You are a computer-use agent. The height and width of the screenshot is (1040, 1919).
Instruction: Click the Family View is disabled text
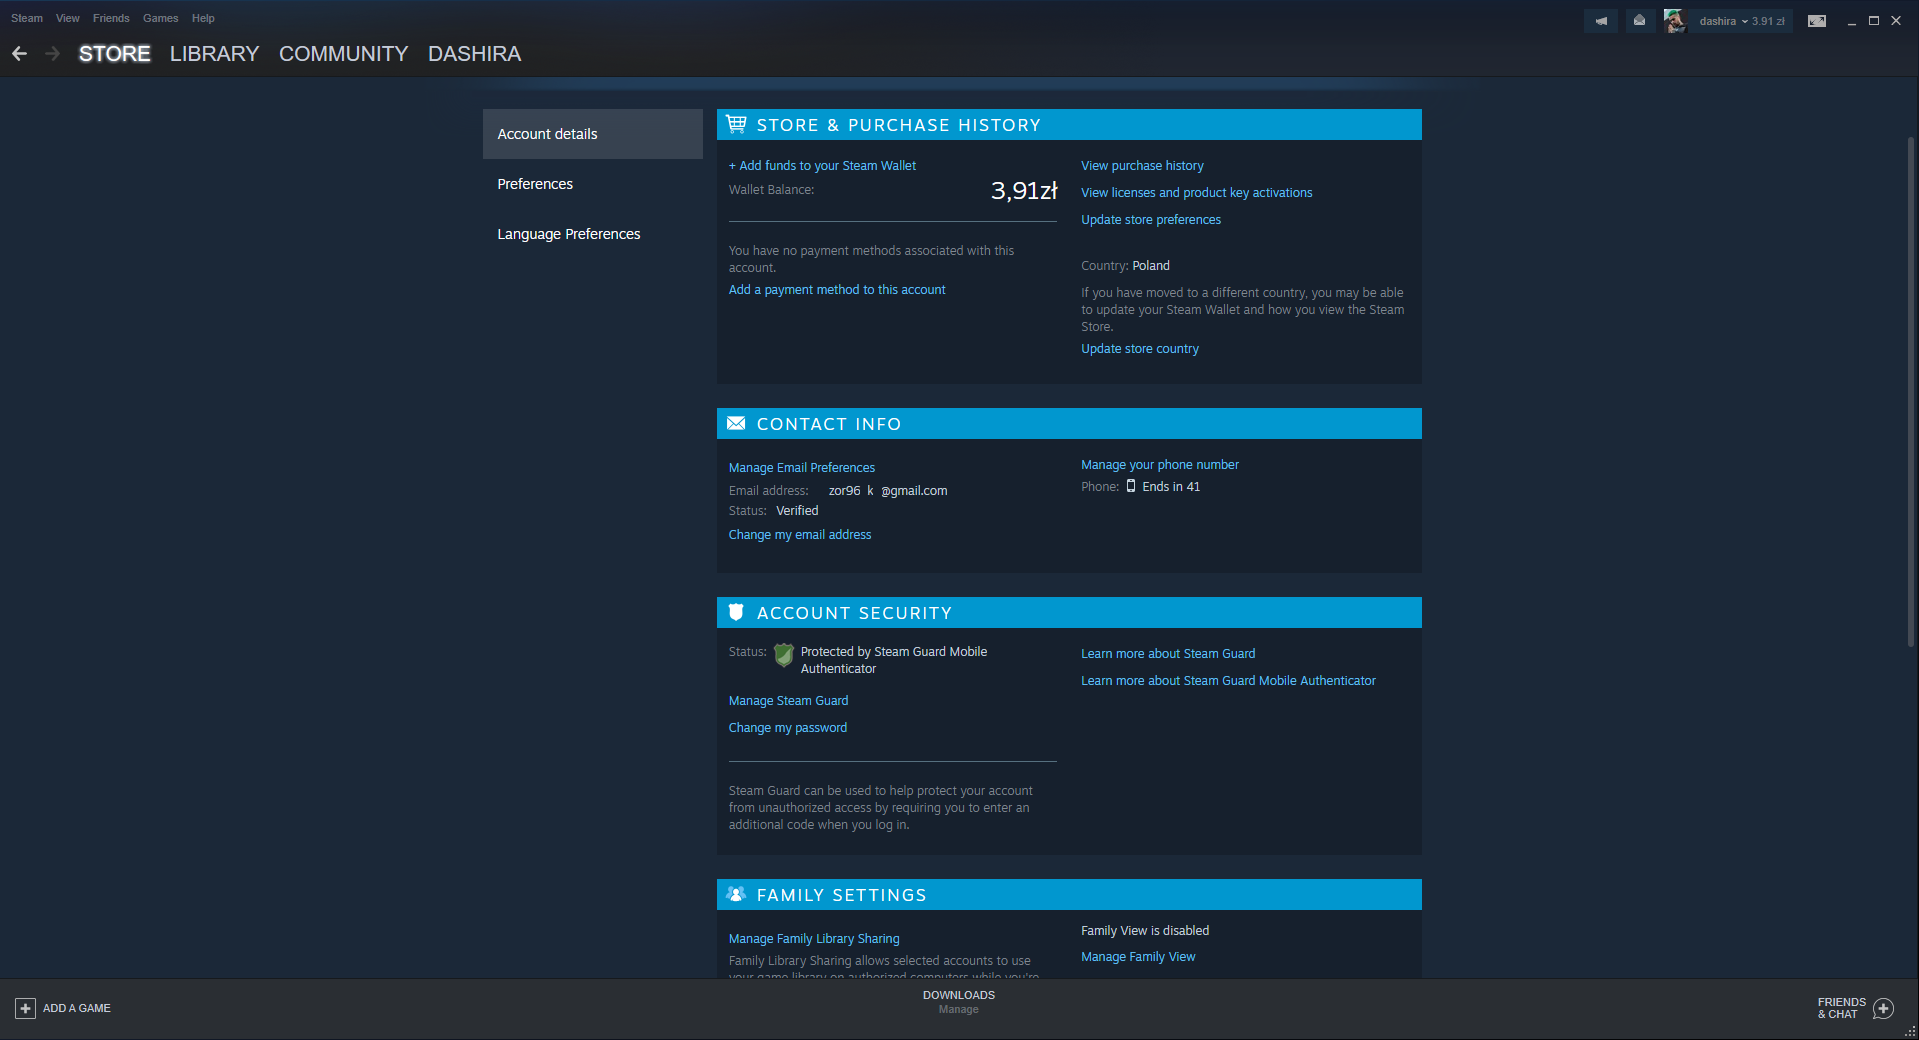(1145, 931)
